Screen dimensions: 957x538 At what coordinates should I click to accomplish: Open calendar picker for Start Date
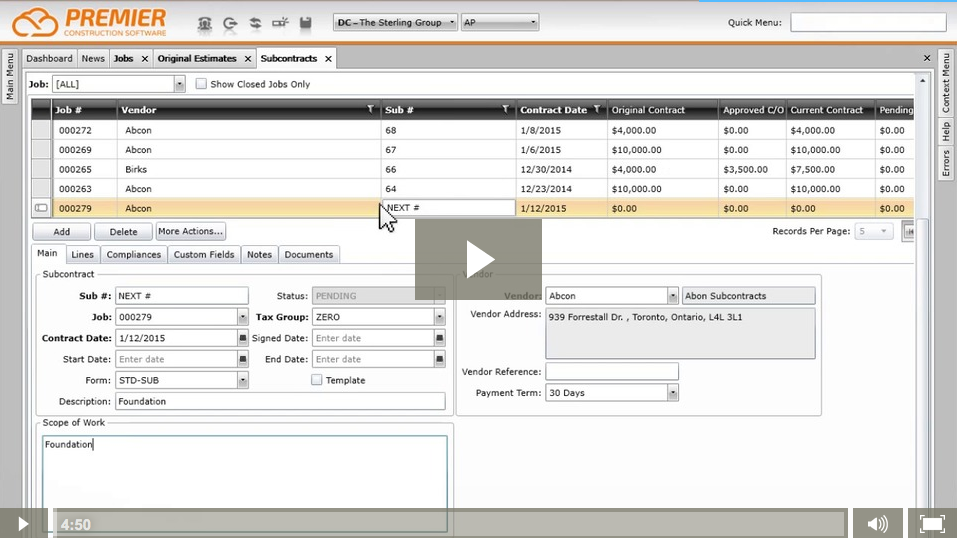[242, 359]
